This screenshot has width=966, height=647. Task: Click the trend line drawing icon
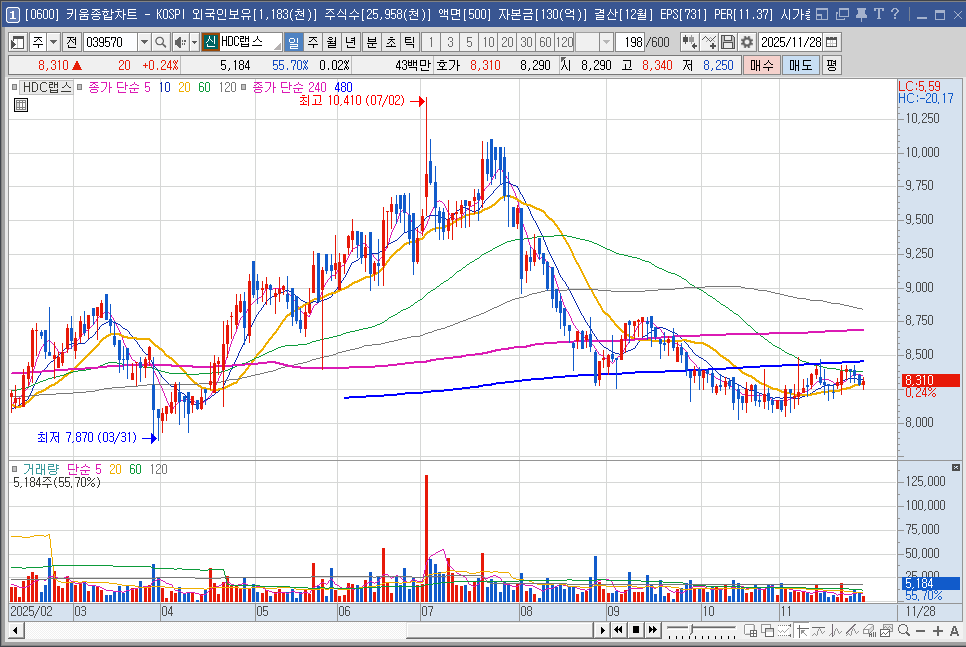tap(853, 630)
